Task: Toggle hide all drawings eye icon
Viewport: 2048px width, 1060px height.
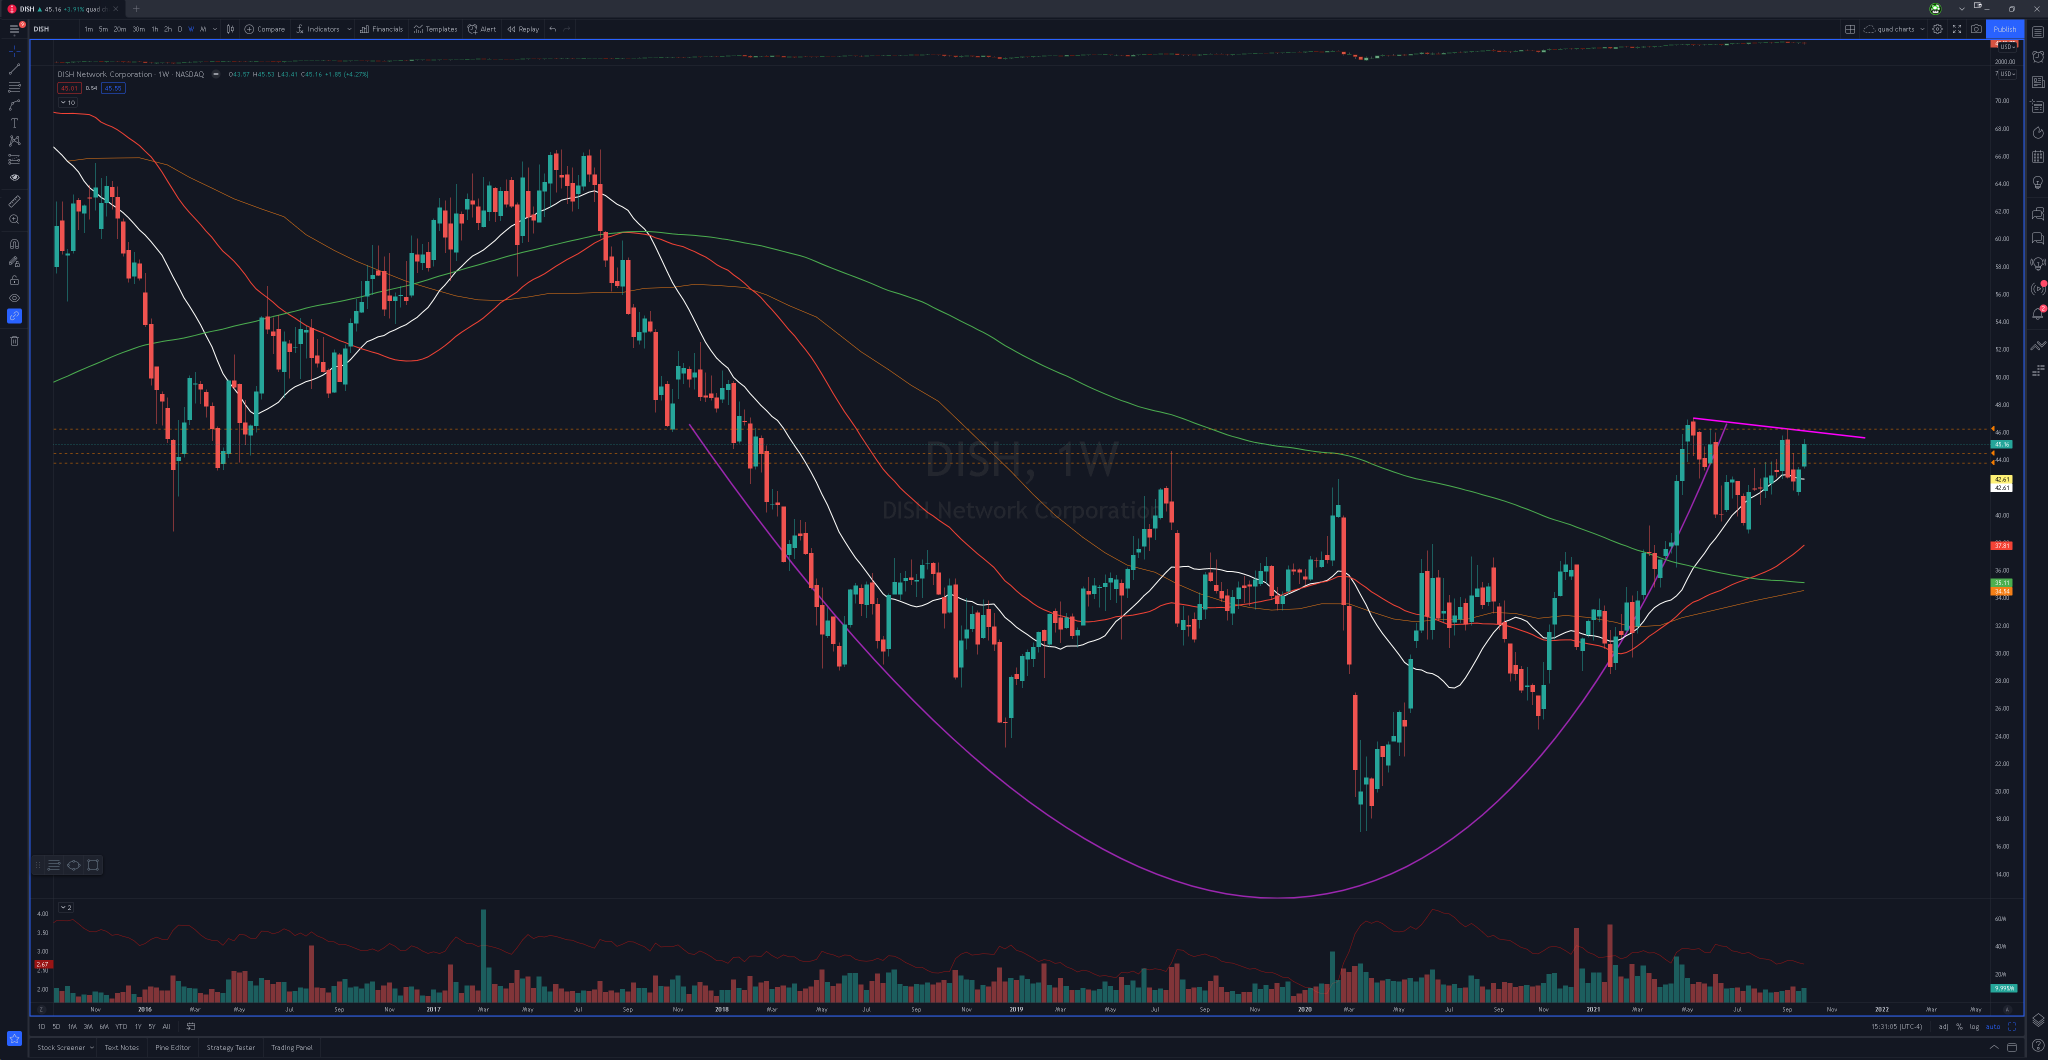Action: tap(14, 298)
